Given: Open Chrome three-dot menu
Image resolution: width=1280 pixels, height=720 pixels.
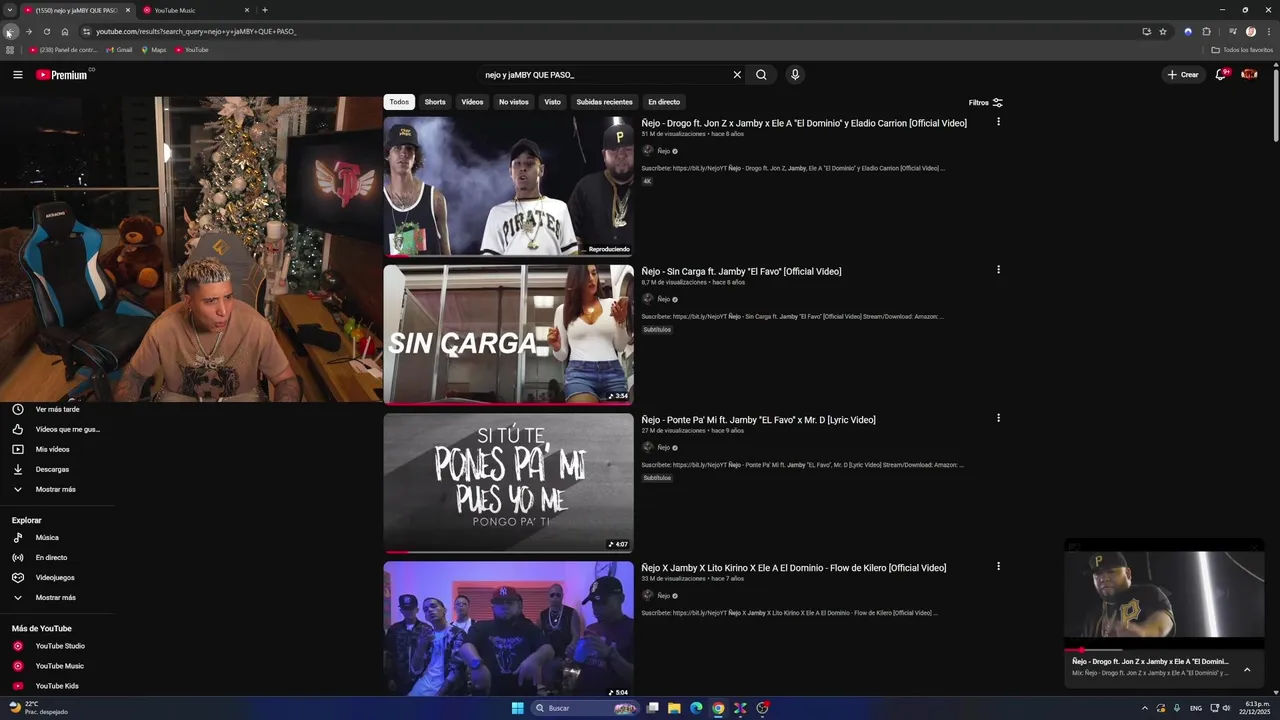Looking at the screenshot, I should pyautogui.click(x=1269, y=32).
